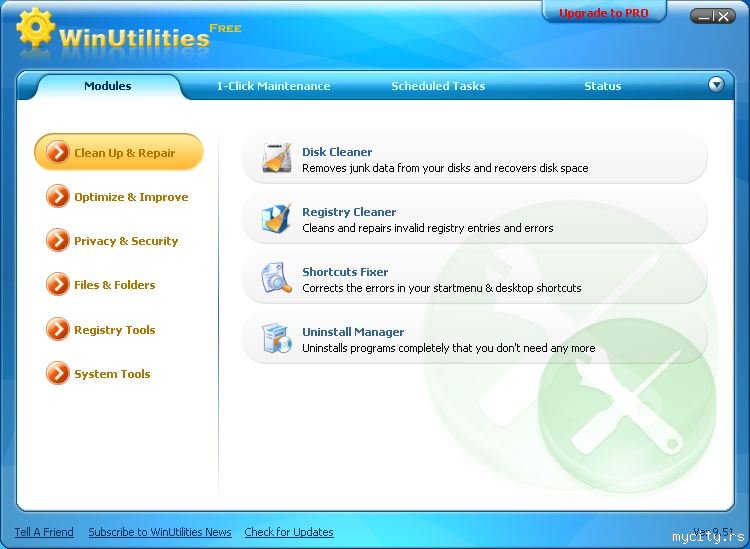Open the Disk Cleaner broom icon
This screenshot has width=750, height=549.
coord(276,158)
